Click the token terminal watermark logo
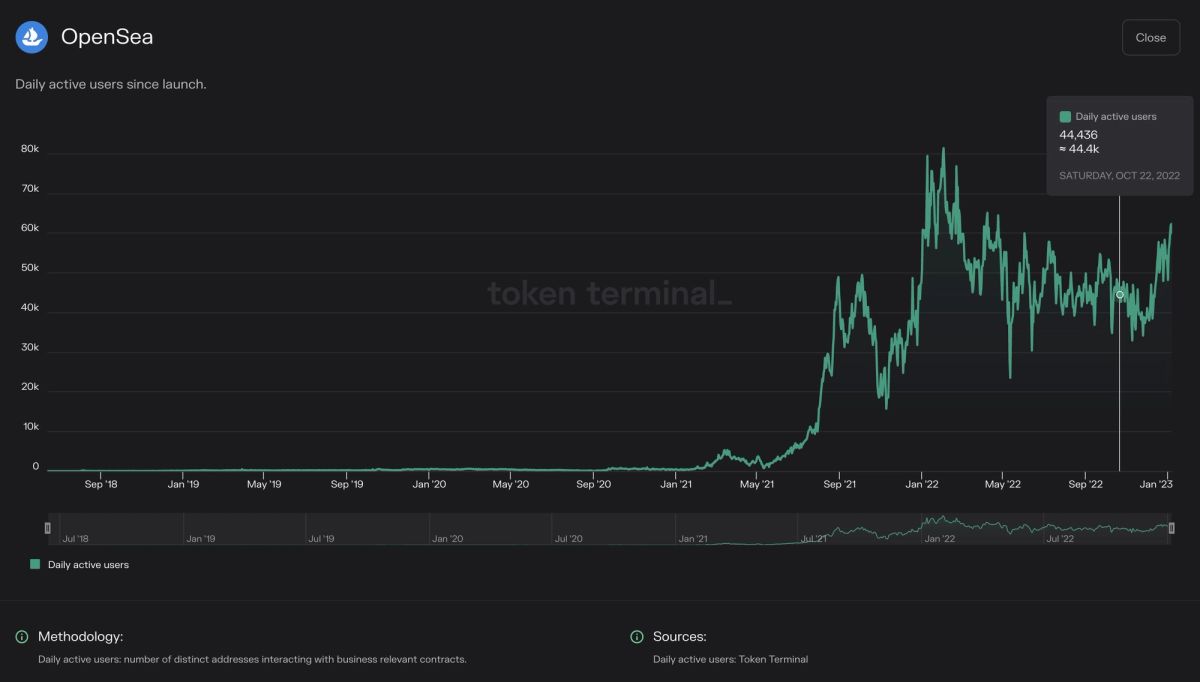 tap(609, 294)
